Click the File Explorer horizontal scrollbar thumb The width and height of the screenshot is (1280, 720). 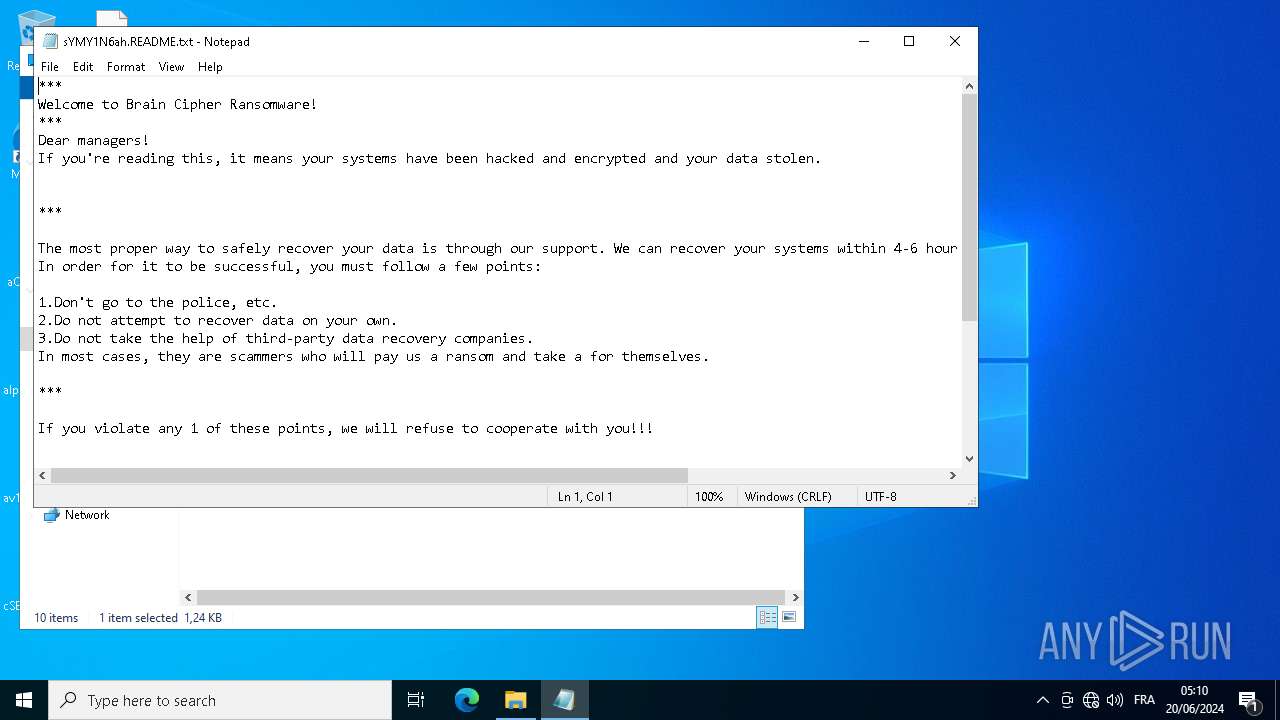[491, 597]
